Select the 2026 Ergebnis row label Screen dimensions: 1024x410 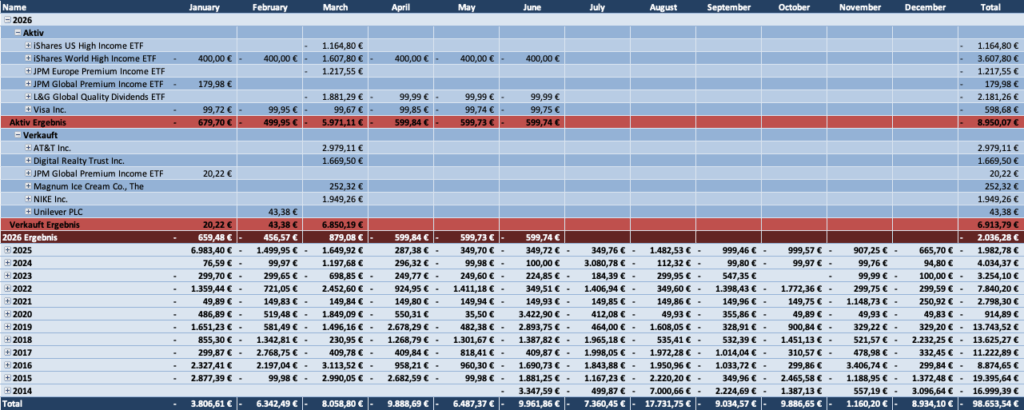coord(29,237)
